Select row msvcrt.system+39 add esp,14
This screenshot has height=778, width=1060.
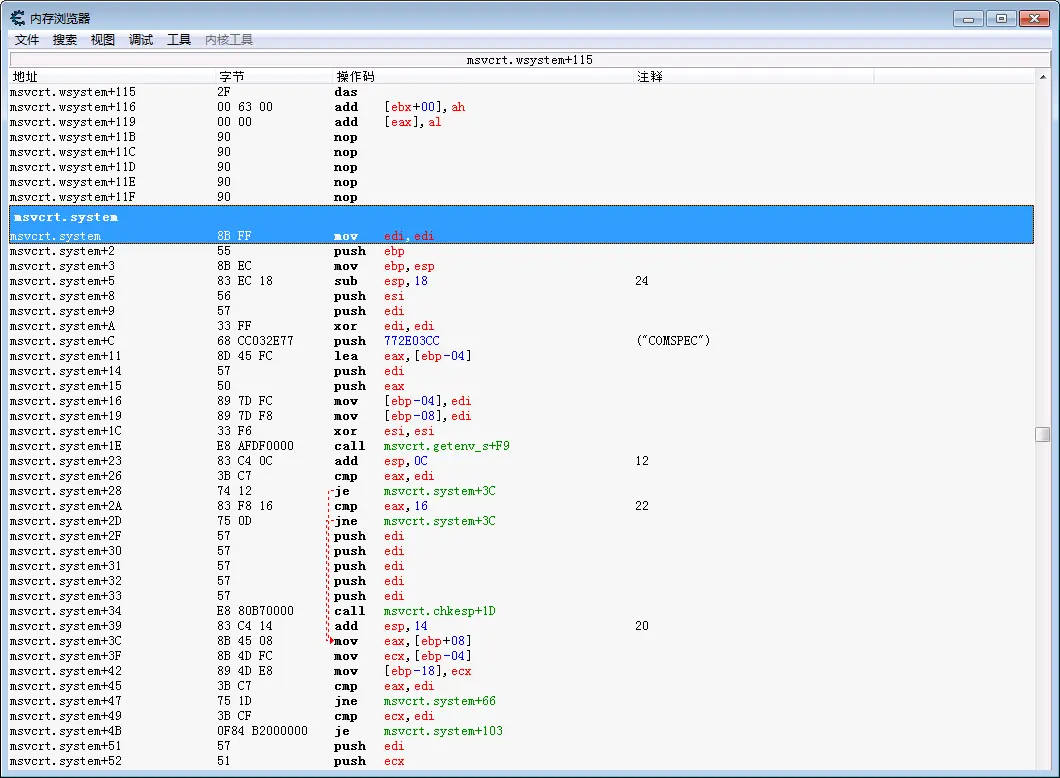pos(521,627)
